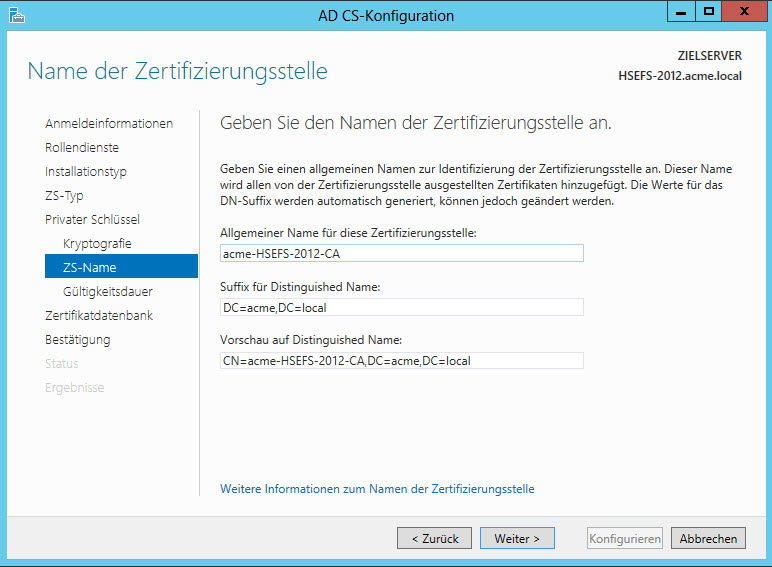Open the Rollendienste step
The height and width of the screenshot is (567, 772).
(82, 148)
